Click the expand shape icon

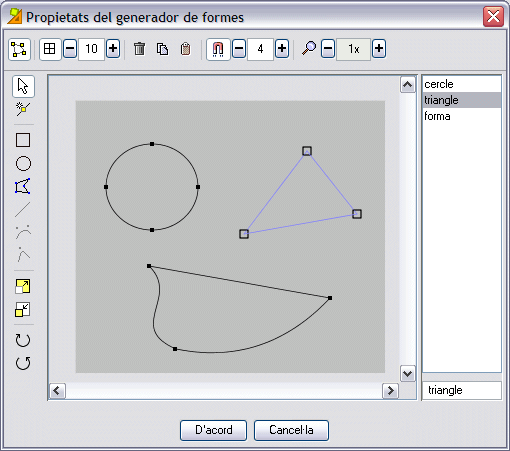23,286
